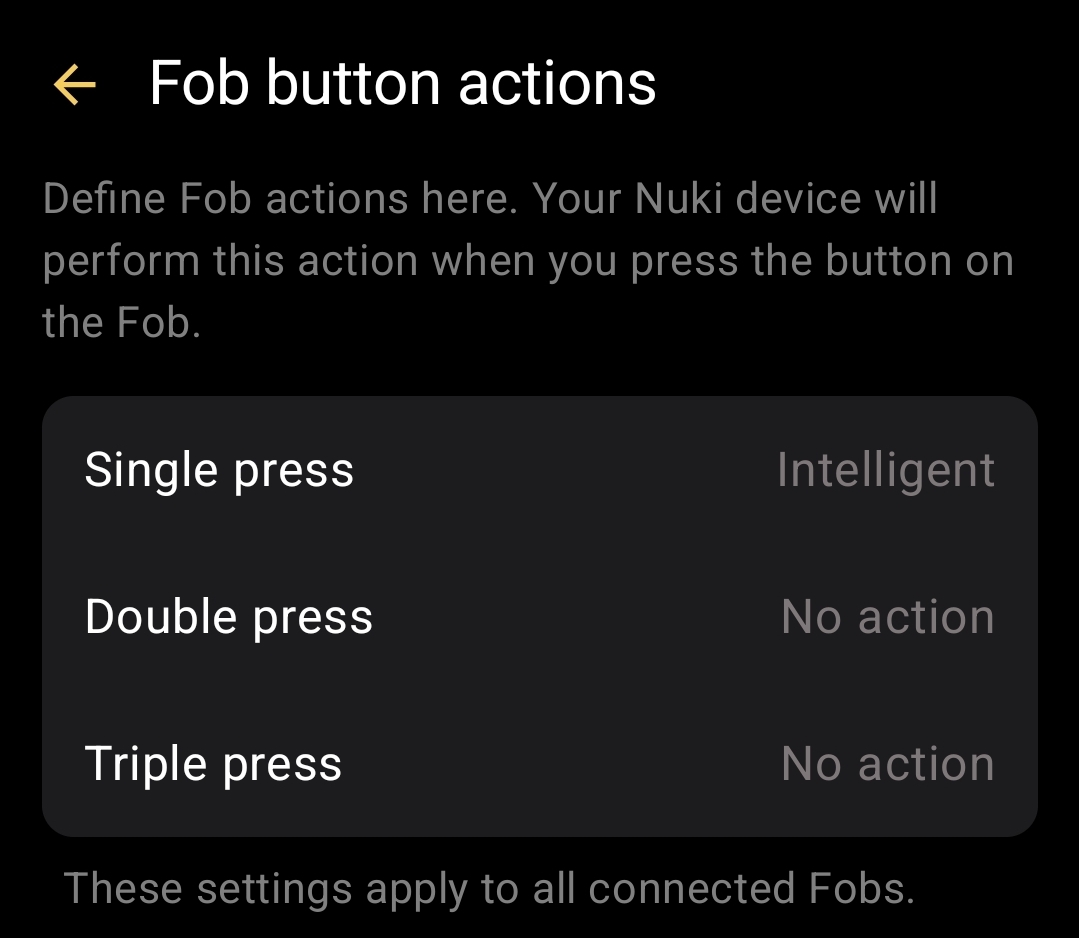Image resolution: width=1079 pixels, height=938 pixels.
Task: Open the Double press "No action" value
Action: [x=887, y=617]
